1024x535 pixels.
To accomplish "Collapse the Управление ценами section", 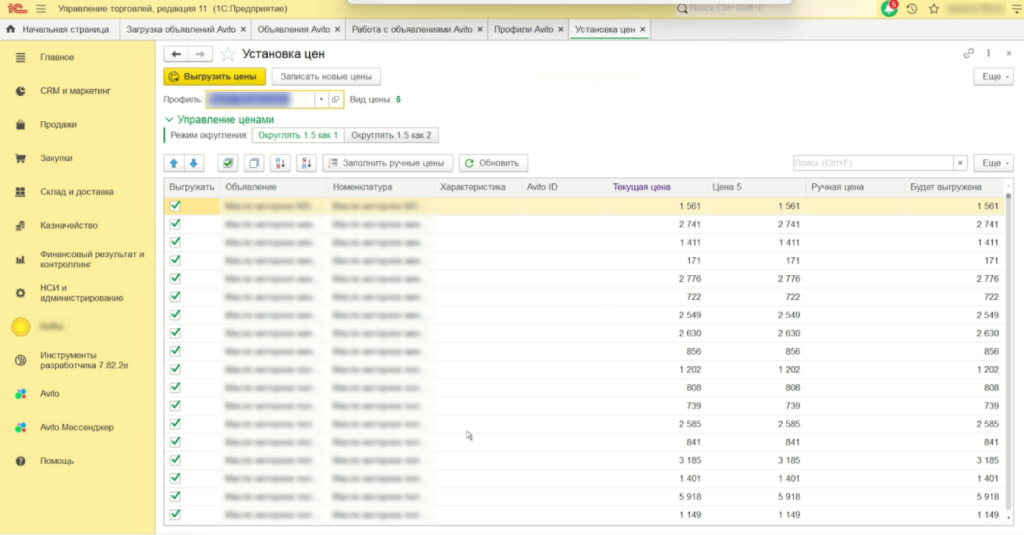I will (x=169, y=119).
